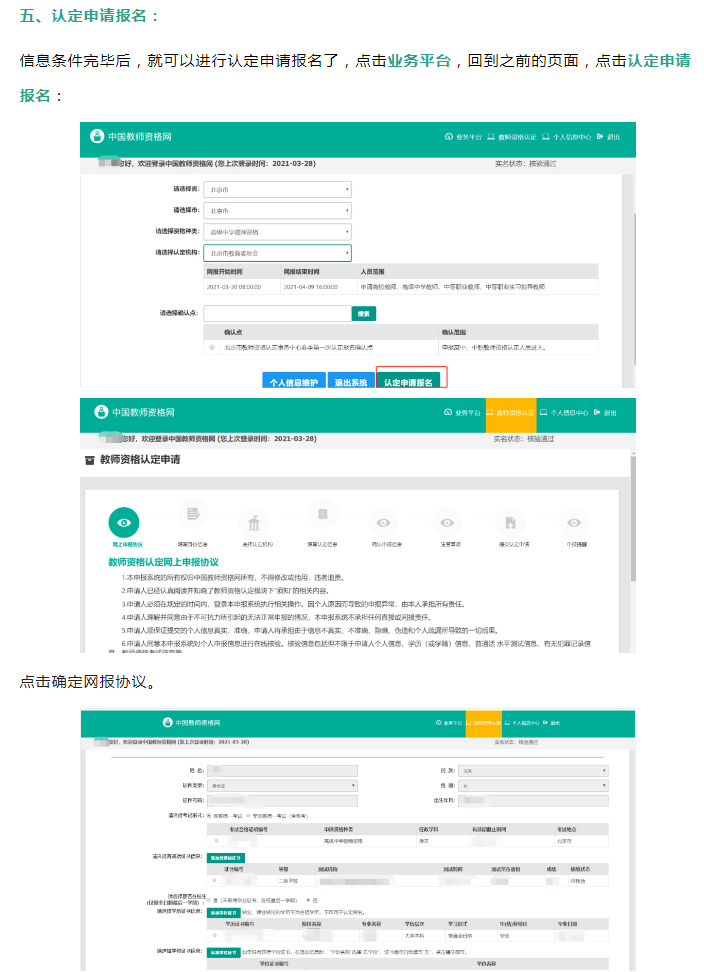704x972 pixels.
Task: Click the 填写认定信息 step icon
Action: click(323, 514)
